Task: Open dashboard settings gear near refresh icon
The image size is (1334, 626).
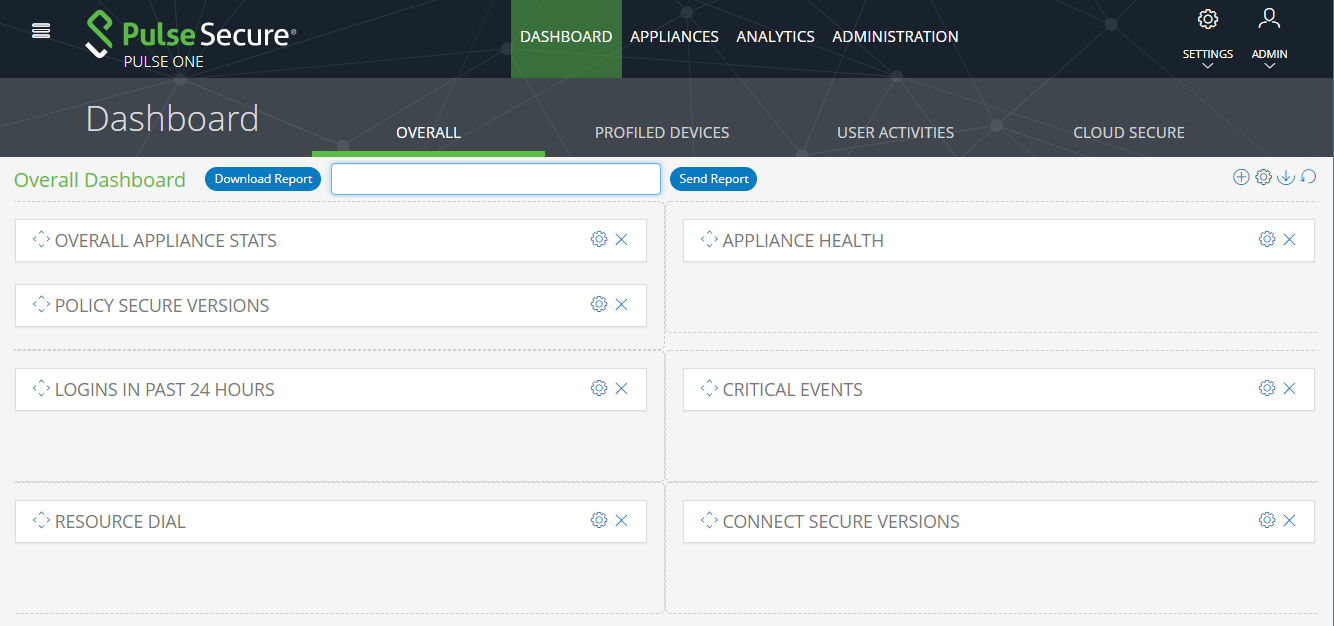Action: [x=1263, y=177]
